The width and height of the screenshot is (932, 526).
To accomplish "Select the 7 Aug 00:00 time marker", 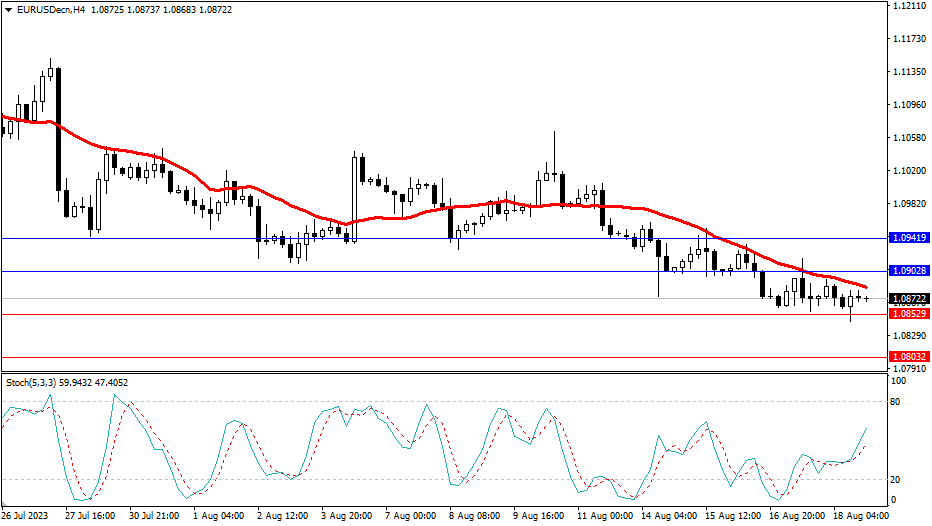I will (x=412, y=516).
